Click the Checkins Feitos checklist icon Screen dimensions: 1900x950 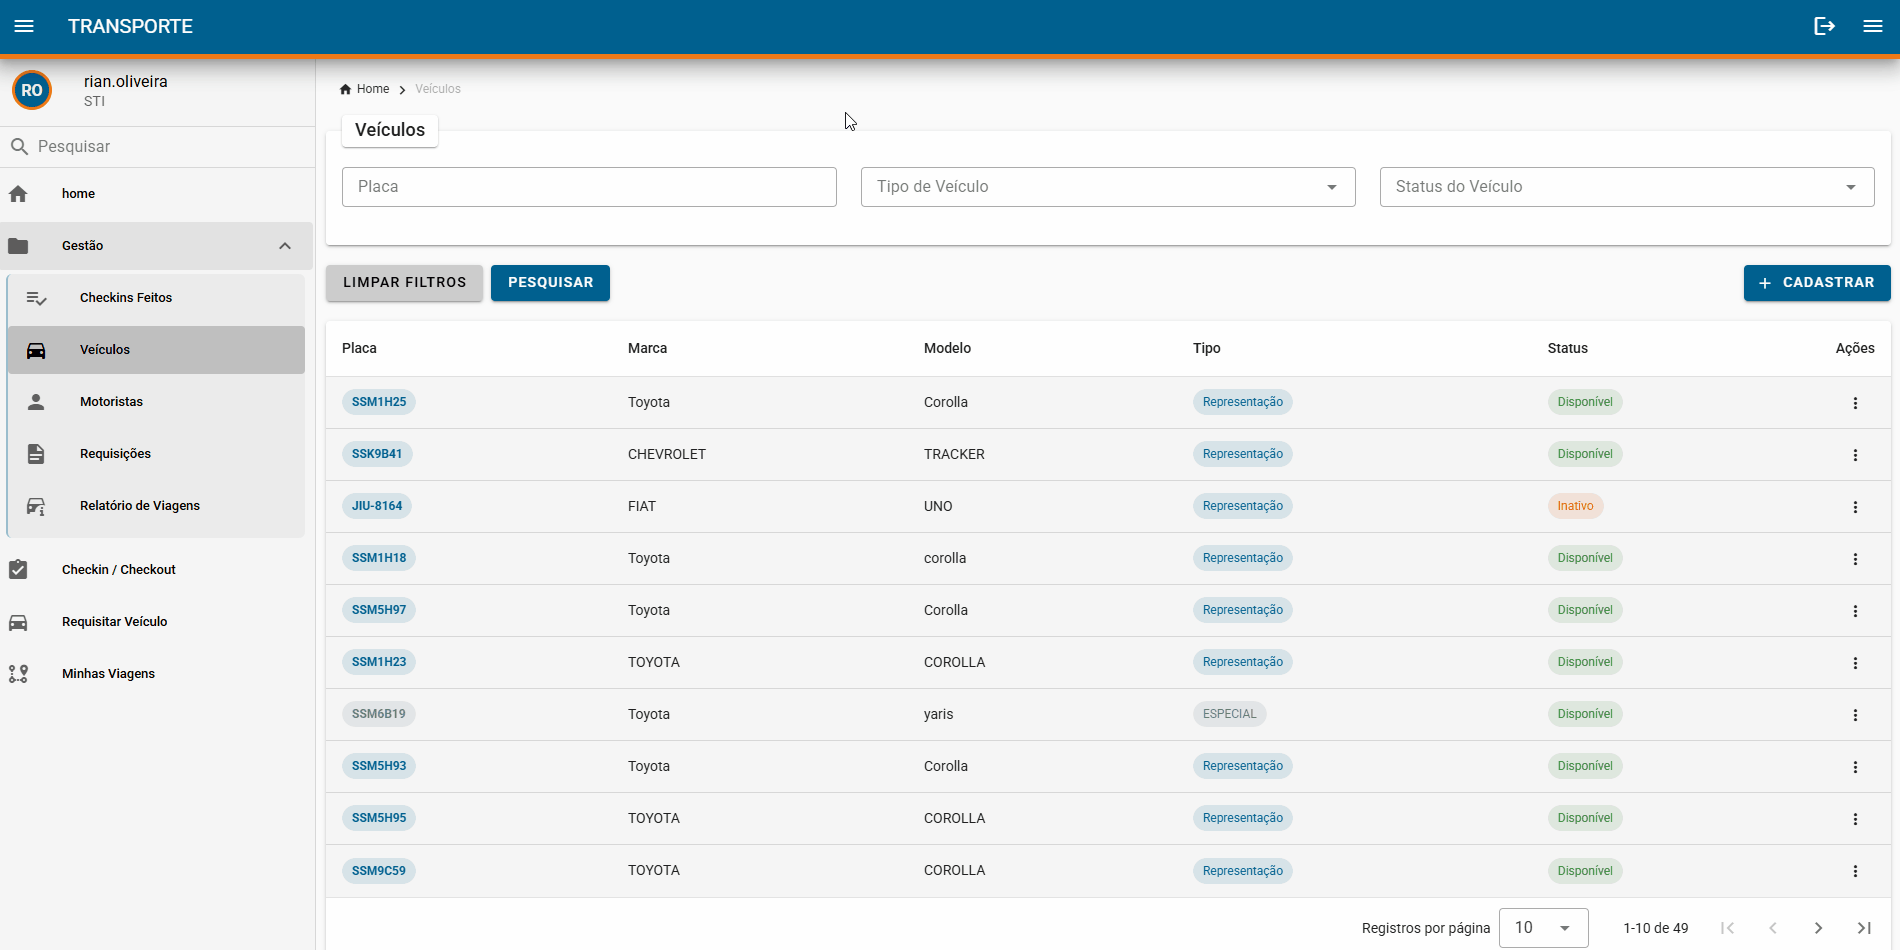pyautogui.click(x=36, y=298)
